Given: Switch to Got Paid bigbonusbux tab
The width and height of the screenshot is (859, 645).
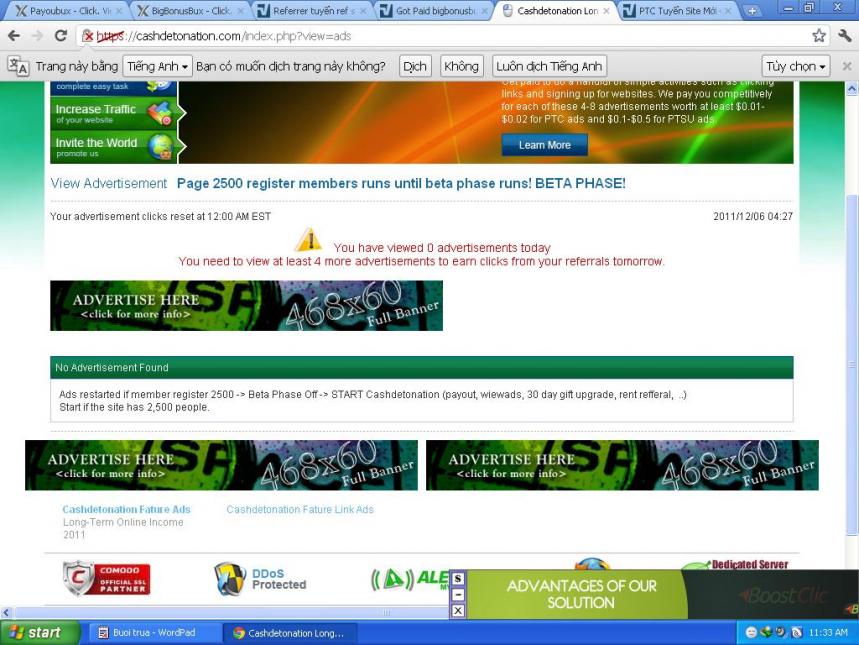Looking at the screenshot, I should tap(435, 10).
